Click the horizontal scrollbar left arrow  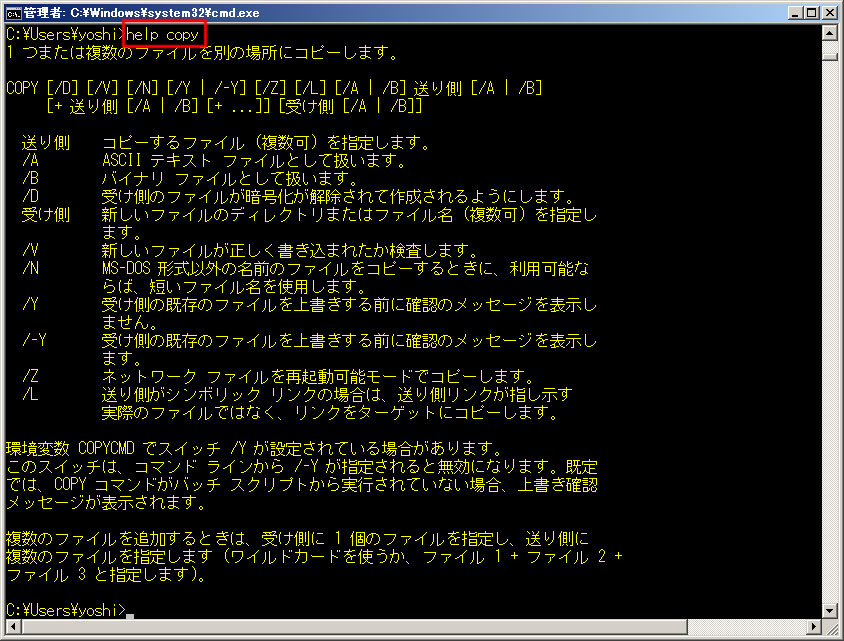[x=13, y=626]
